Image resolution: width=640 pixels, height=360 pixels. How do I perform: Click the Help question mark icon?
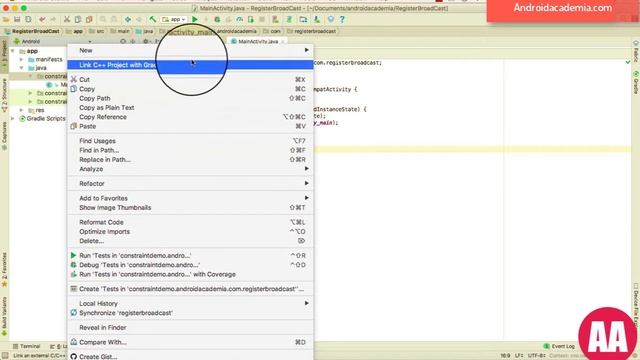click(342, 19)
